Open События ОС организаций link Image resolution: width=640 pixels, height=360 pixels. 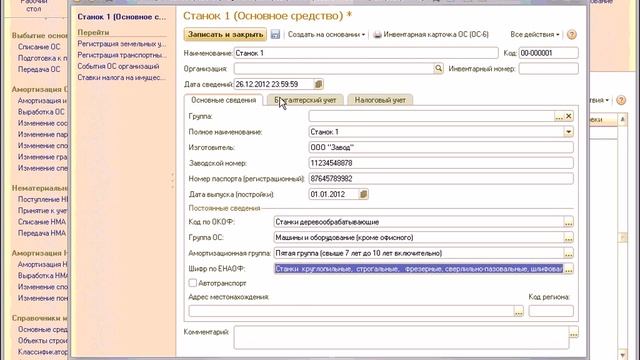[x=118, y=66]
